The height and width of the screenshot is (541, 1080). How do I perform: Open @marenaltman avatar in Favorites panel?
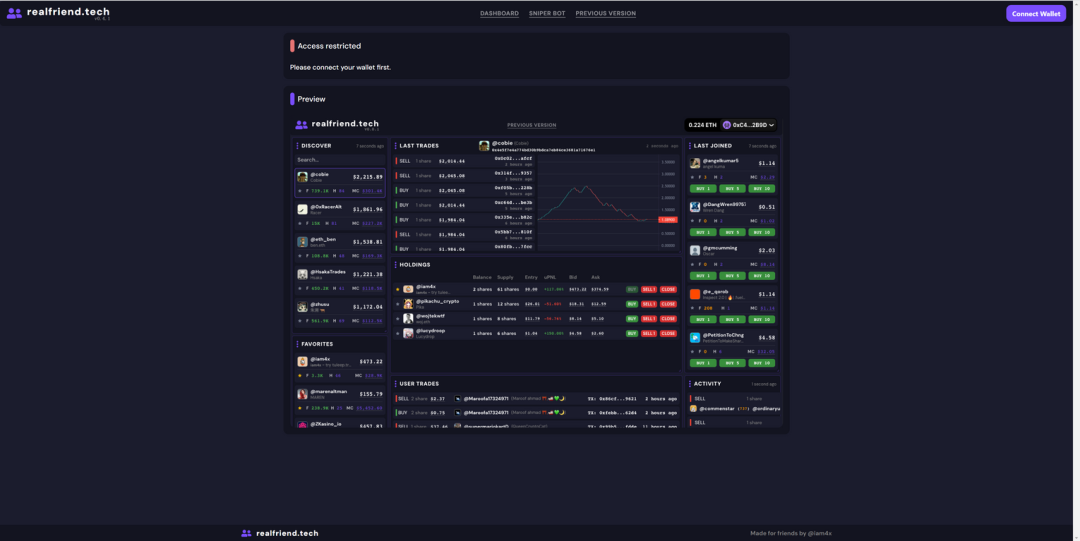click(x=302, y=394)
